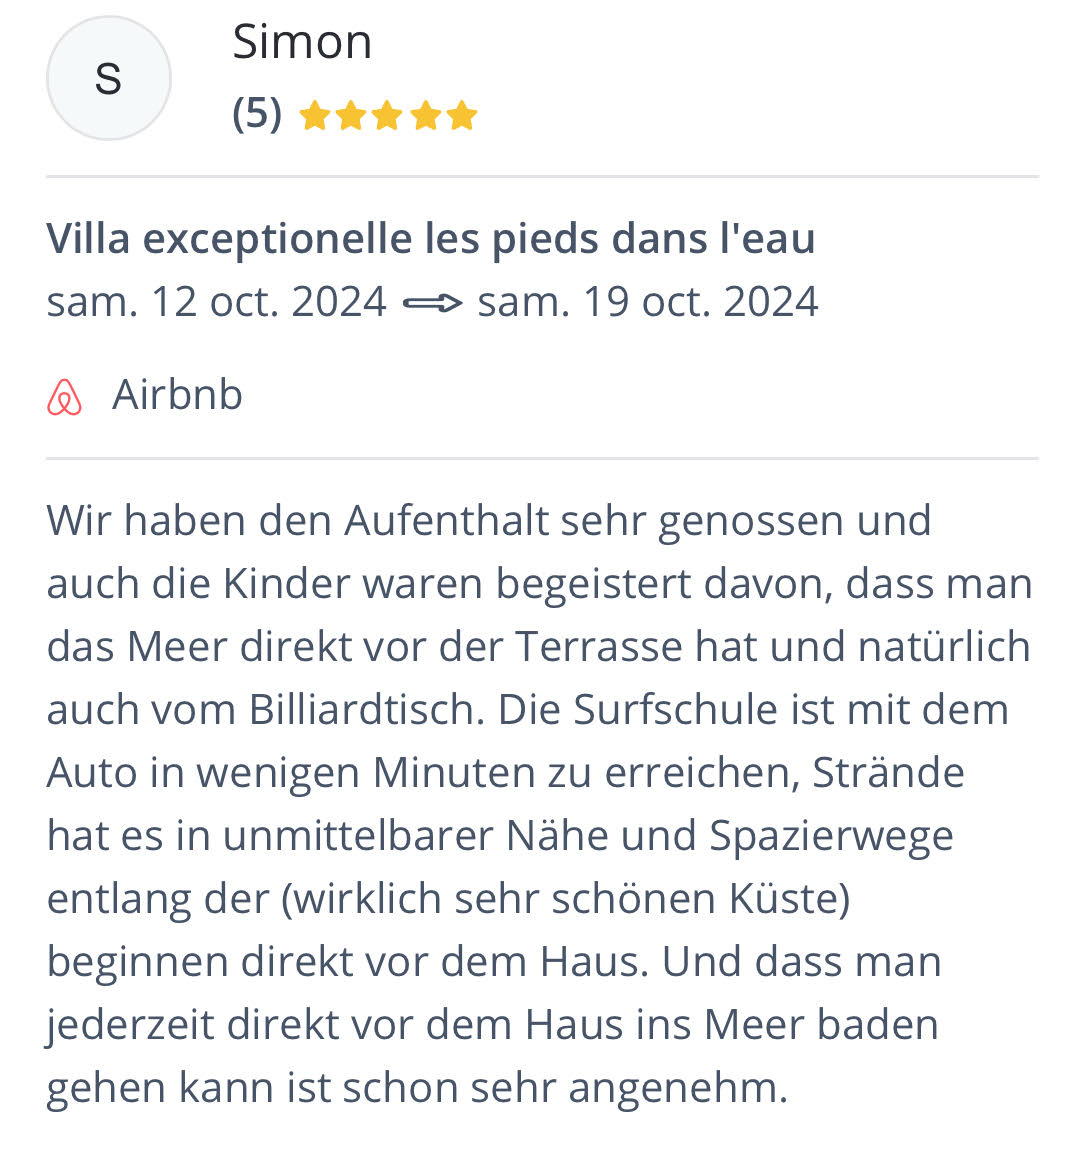Click the Simon avatar circle with letter S
The image size is (1085, 1151).
click(109, 79)
